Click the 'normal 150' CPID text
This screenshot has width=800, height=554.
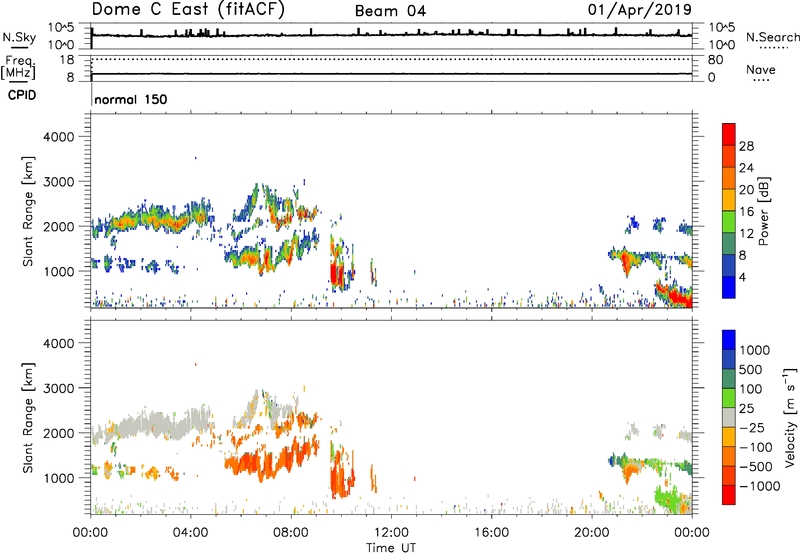(x=131, y=99)
